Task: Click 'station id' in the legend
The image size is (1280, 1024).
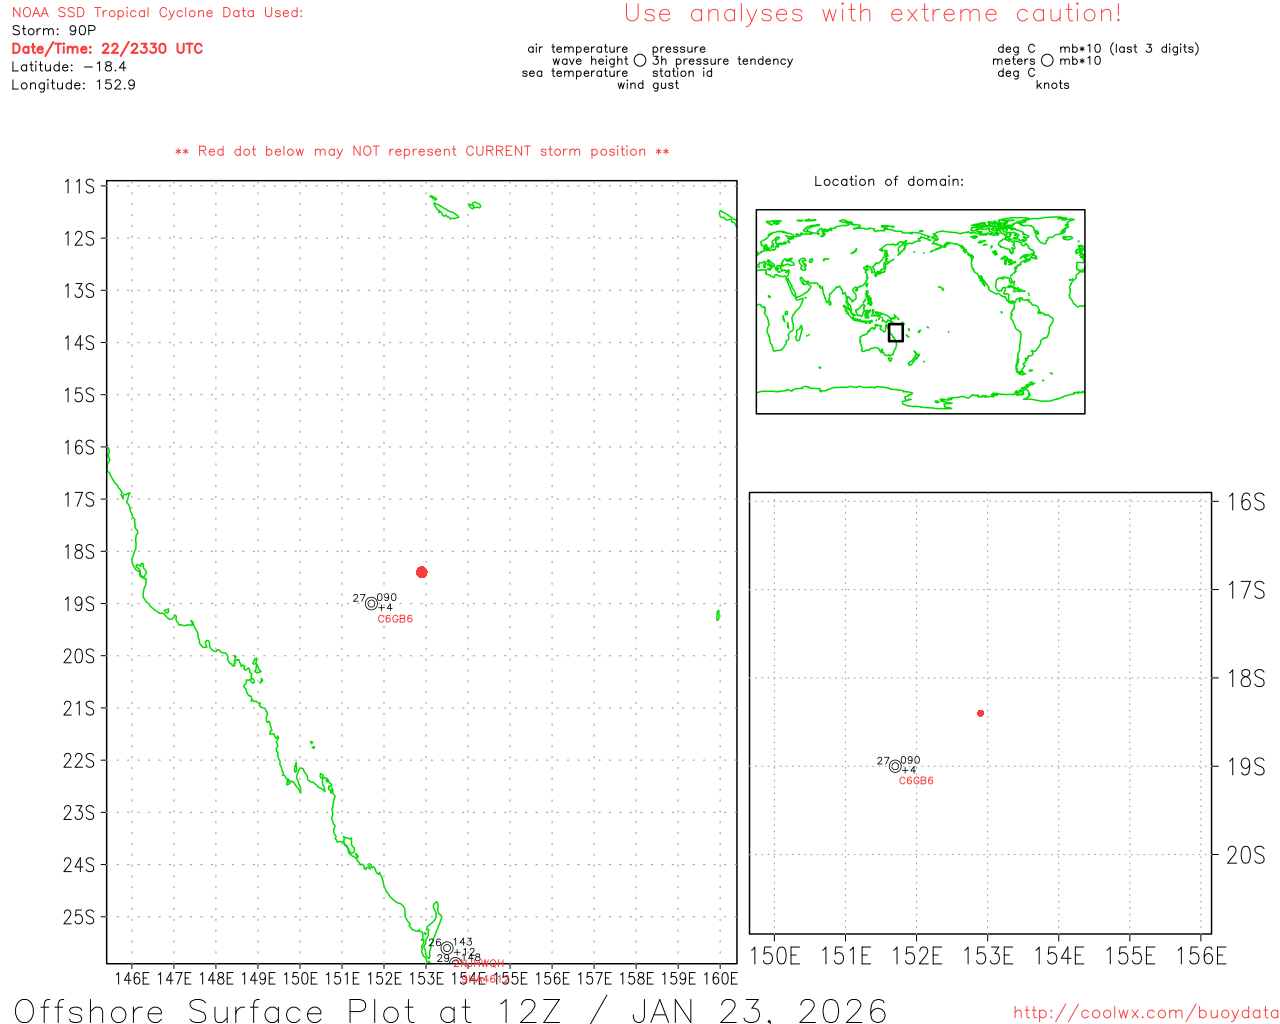Action: click(x=682, y=72)
